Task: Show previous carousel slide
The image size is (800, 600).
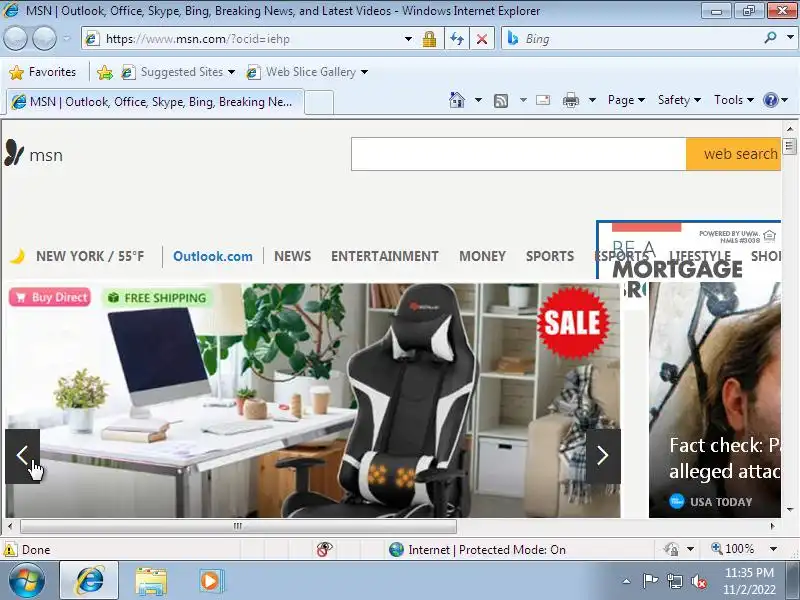Action: (22, 456)
